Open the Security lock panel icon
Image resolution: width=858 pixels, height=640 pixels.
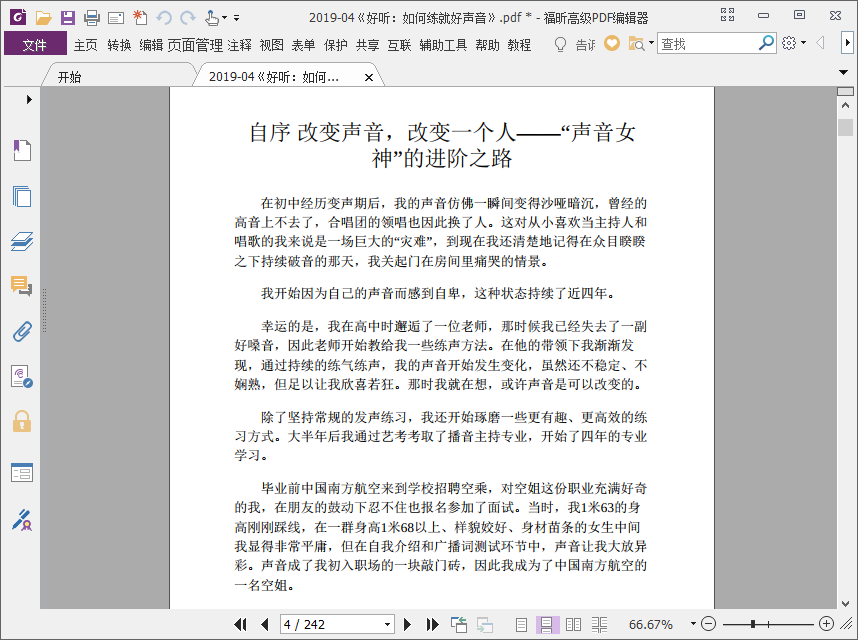[x=22, y=421]
